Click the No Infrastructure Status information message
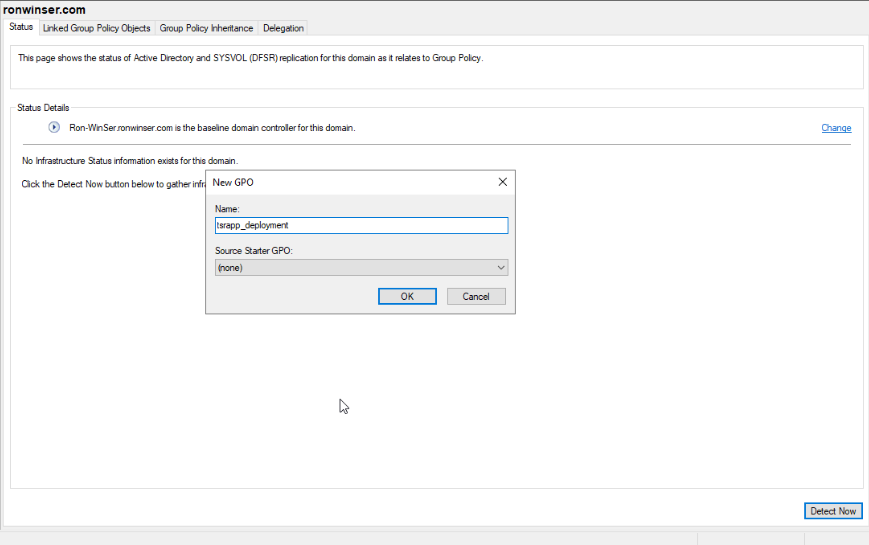The image size is (869, 545). [129, 161]
